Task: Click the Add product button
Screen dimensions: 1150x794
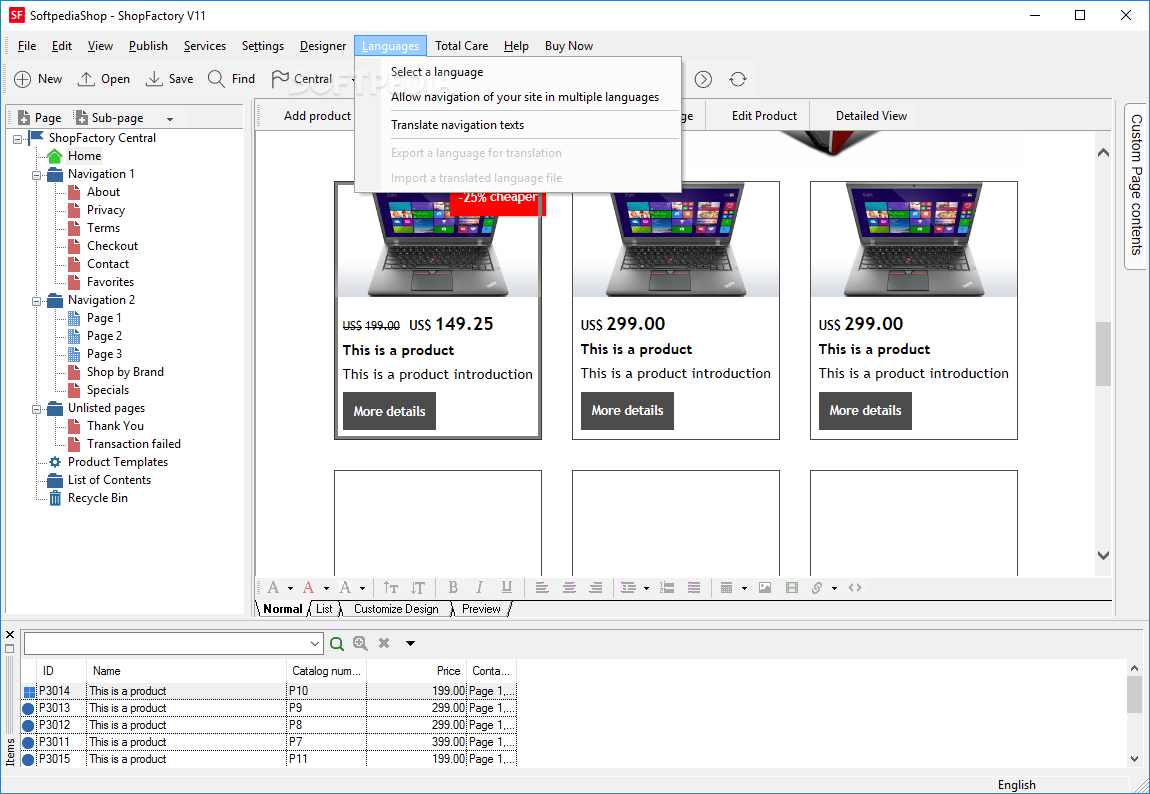Action: coord(318,116)
